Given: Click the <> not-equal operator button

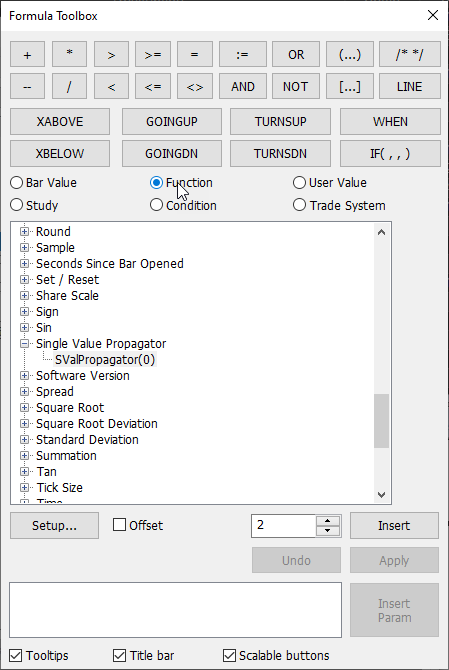Looking at the screenshot, I should 195,87.
